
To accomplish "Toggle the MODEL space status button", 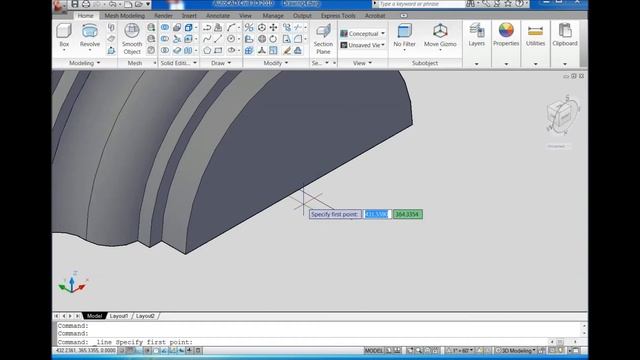I will 373,350.
